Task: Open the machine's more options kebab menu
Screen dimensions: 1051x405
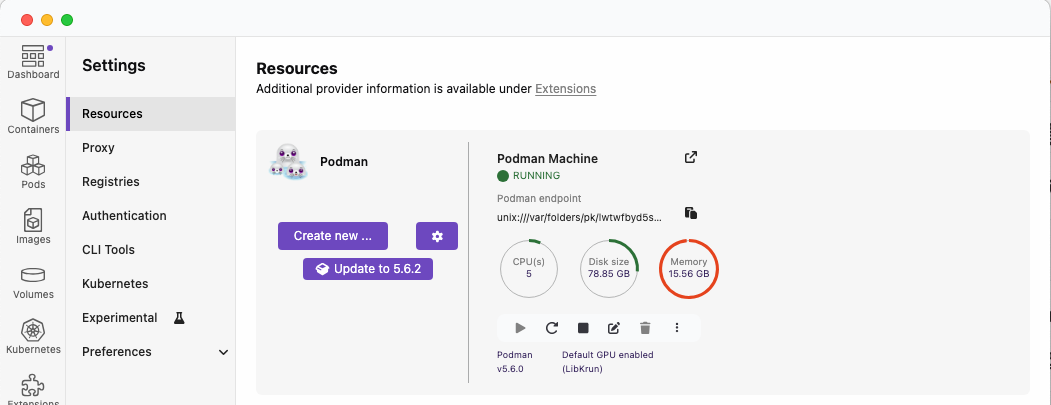Action: (x=677, y=328)
